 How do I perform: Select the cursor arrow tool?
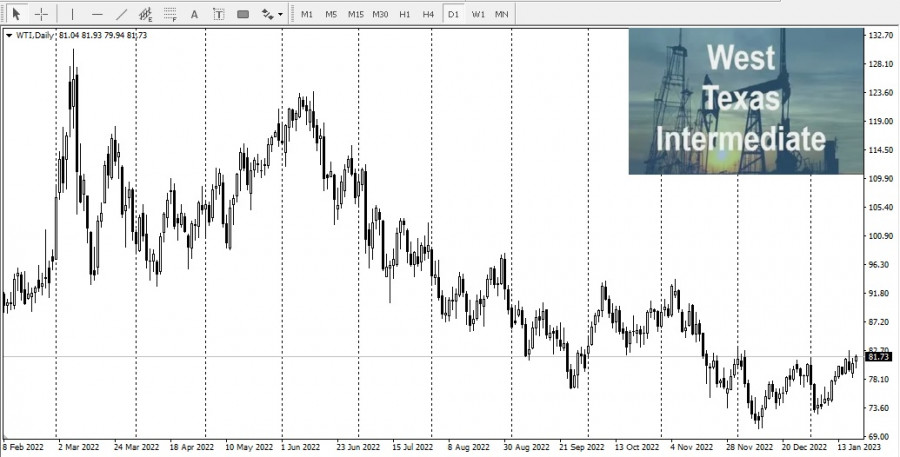click(x=16, y=14)
